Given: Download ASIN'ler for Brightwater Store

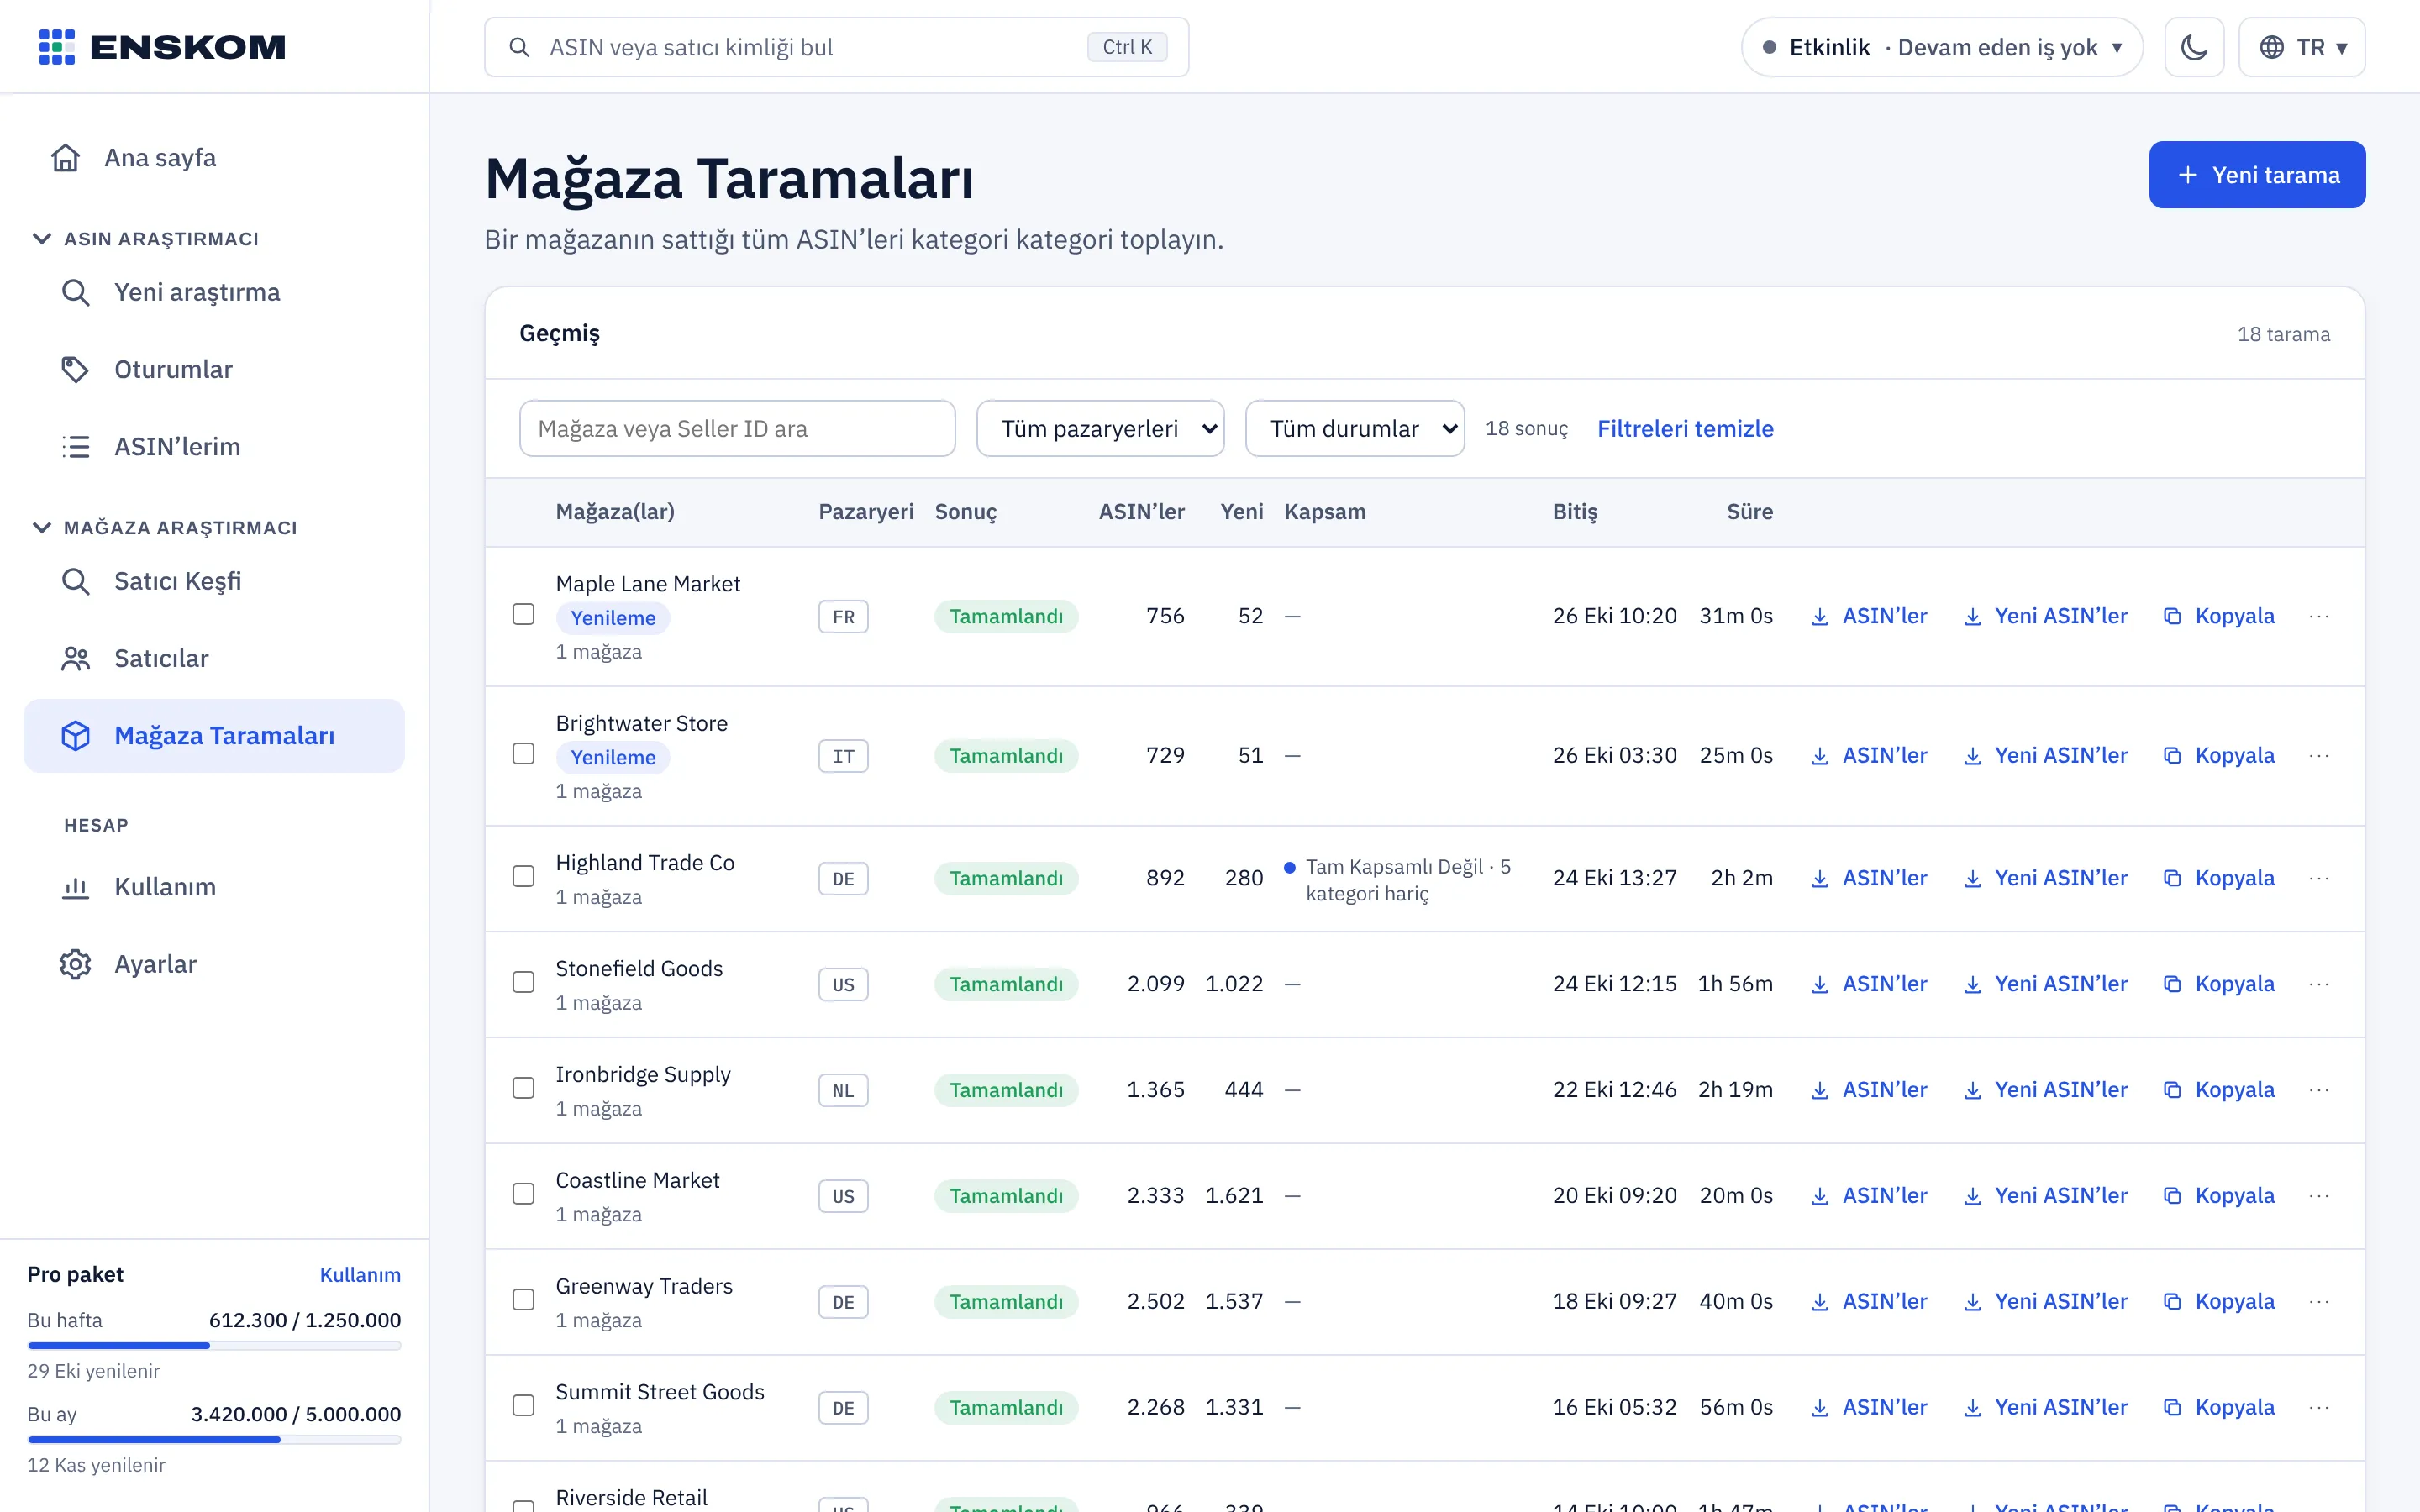Looking at the screenshot, I should point(1868,755).
